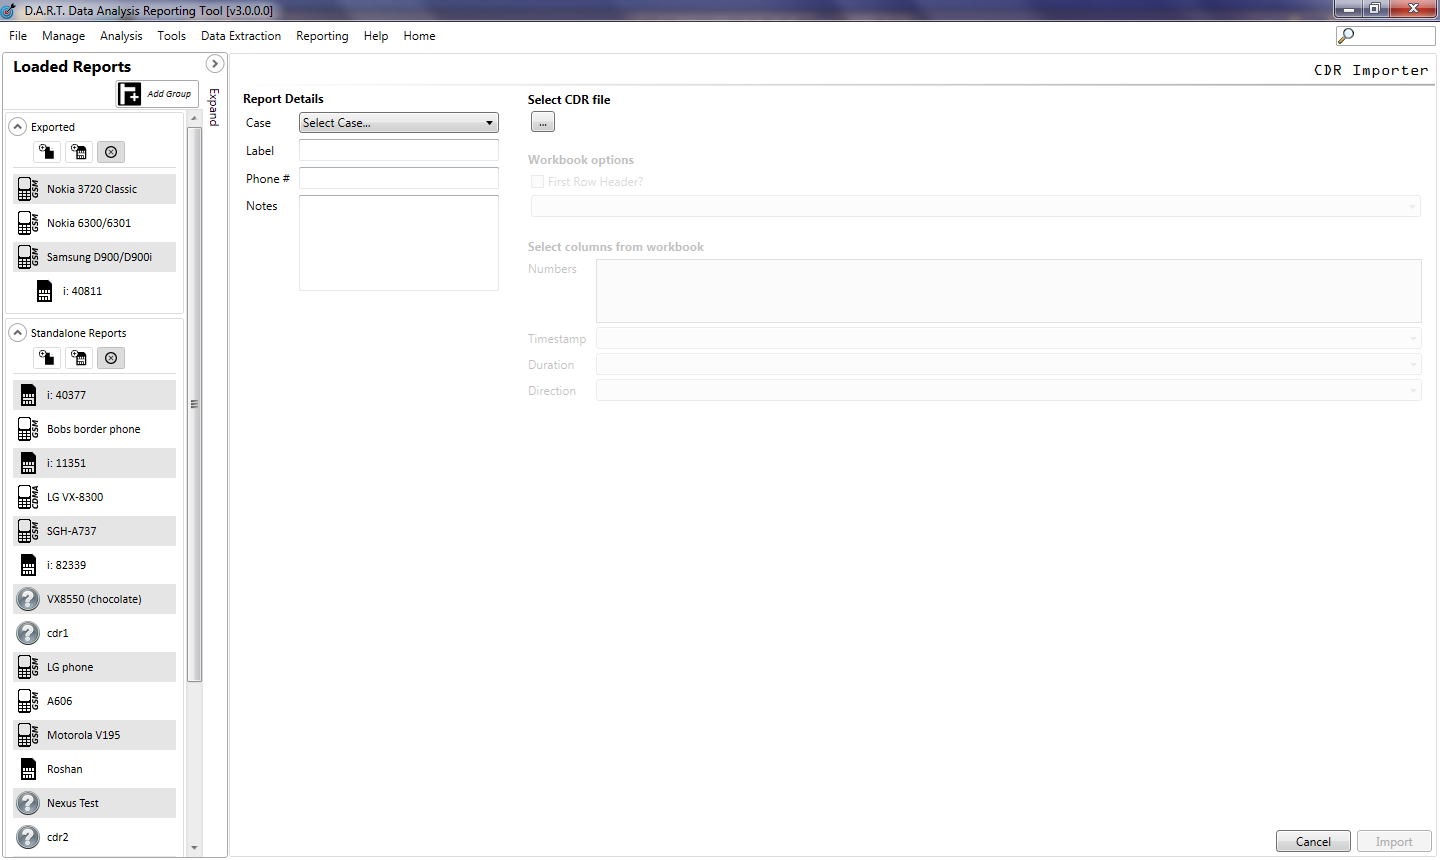This screenshot has width=1440, height=860.
Task: Focus the Phone # input field
Action: (x=399, y=178)
